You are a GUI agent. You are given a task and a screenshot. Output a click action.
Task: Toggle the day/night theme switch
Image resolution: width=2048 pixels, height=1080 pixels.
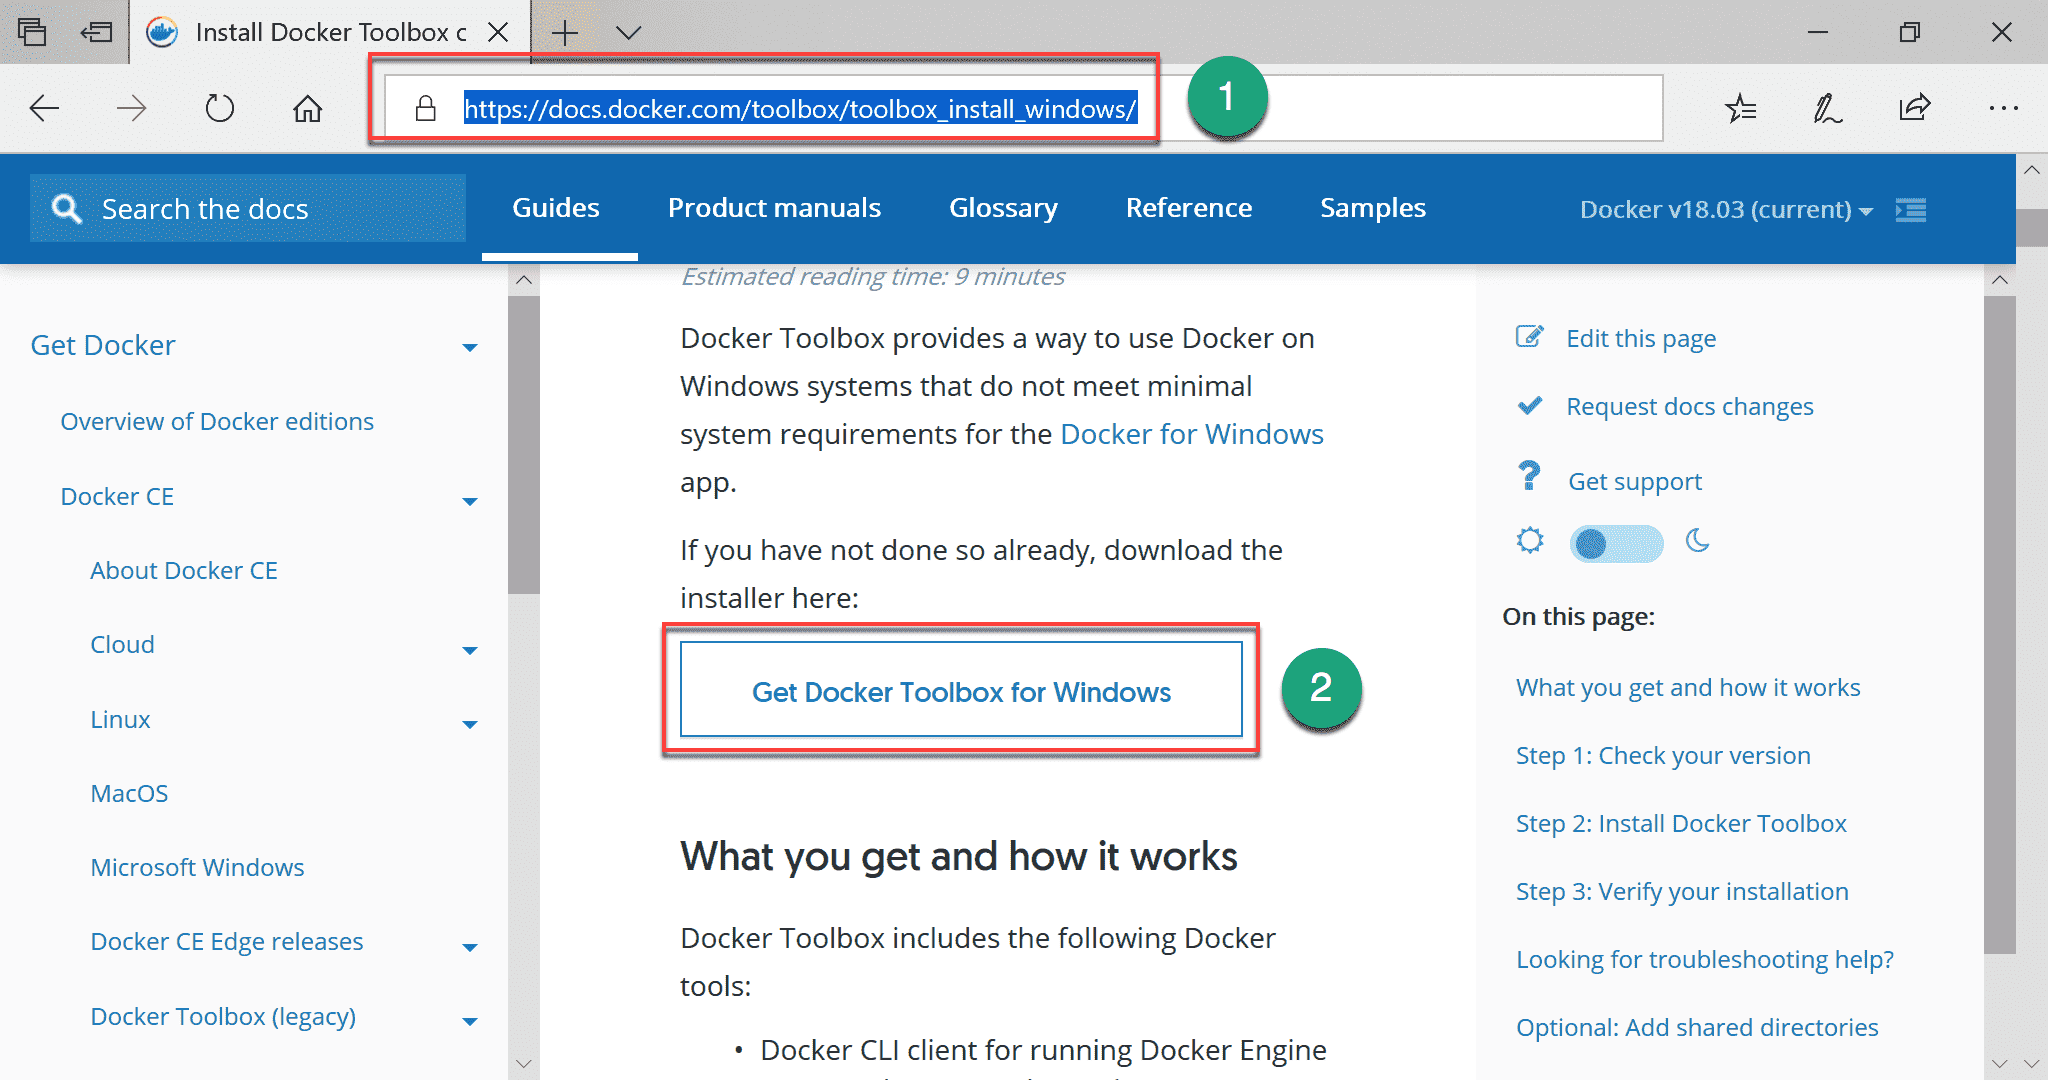click(1616, 543)
